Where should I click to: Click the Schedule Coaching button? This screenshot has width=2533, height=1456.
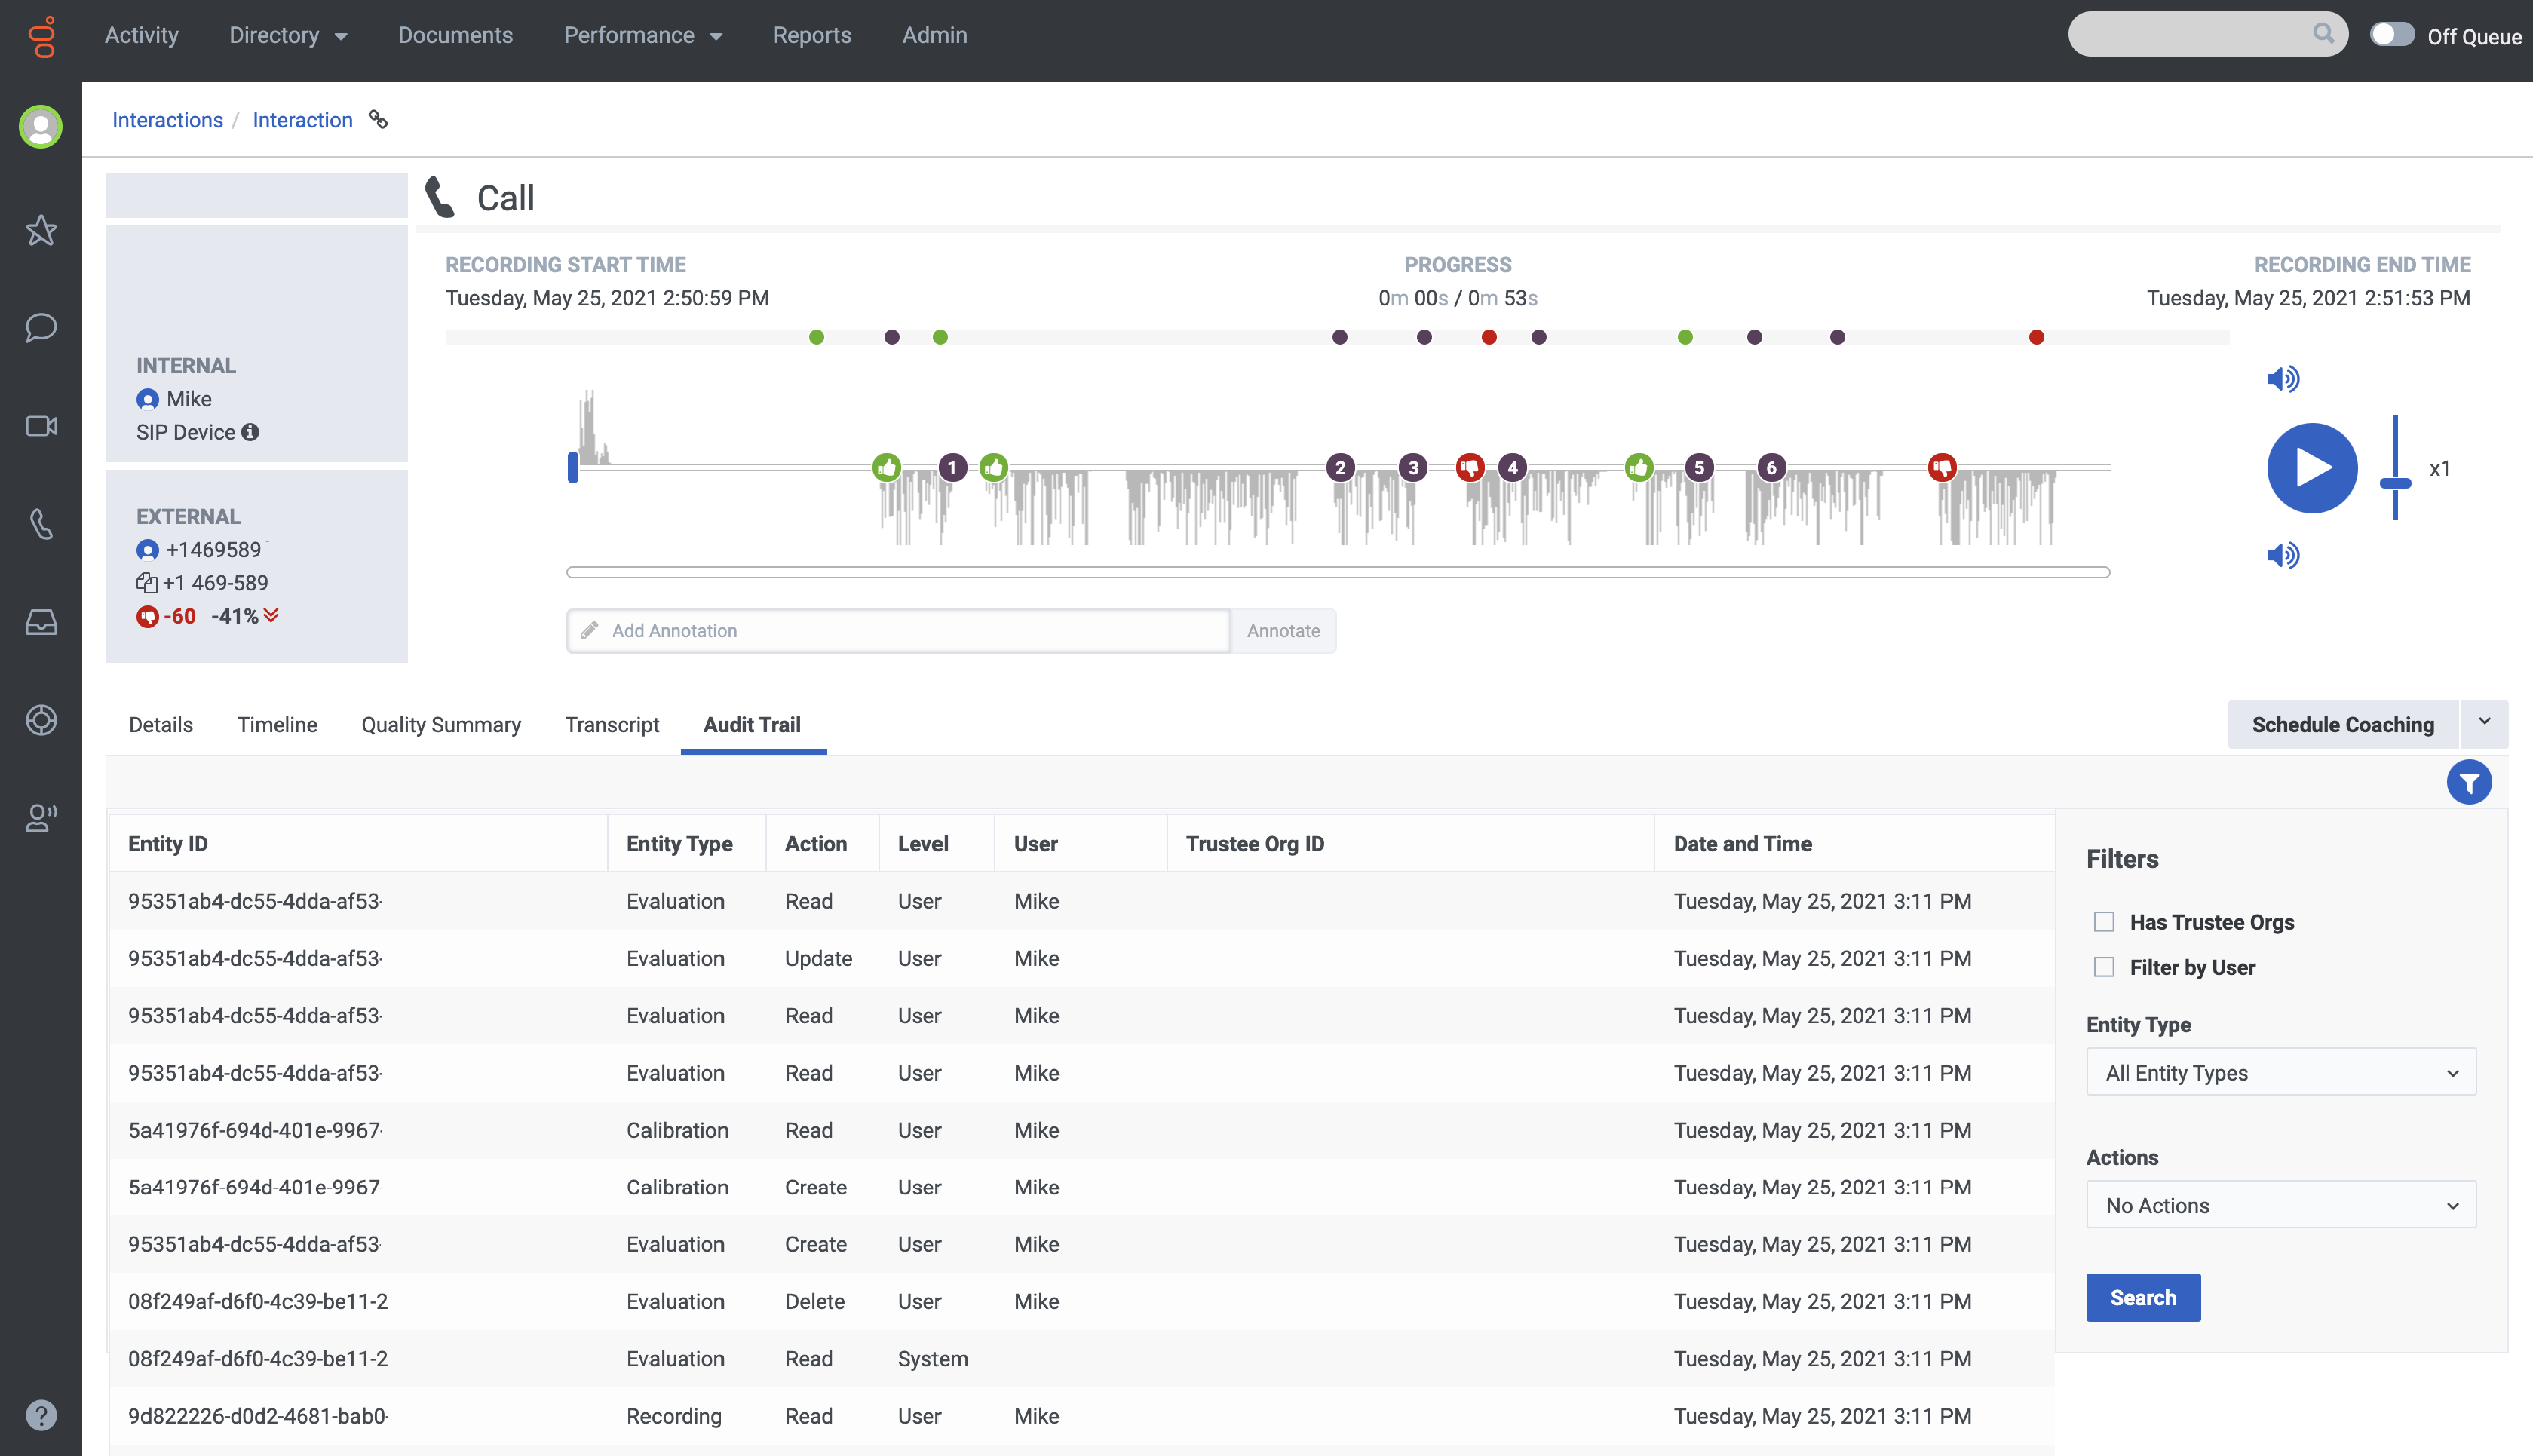click(2343, 724)
